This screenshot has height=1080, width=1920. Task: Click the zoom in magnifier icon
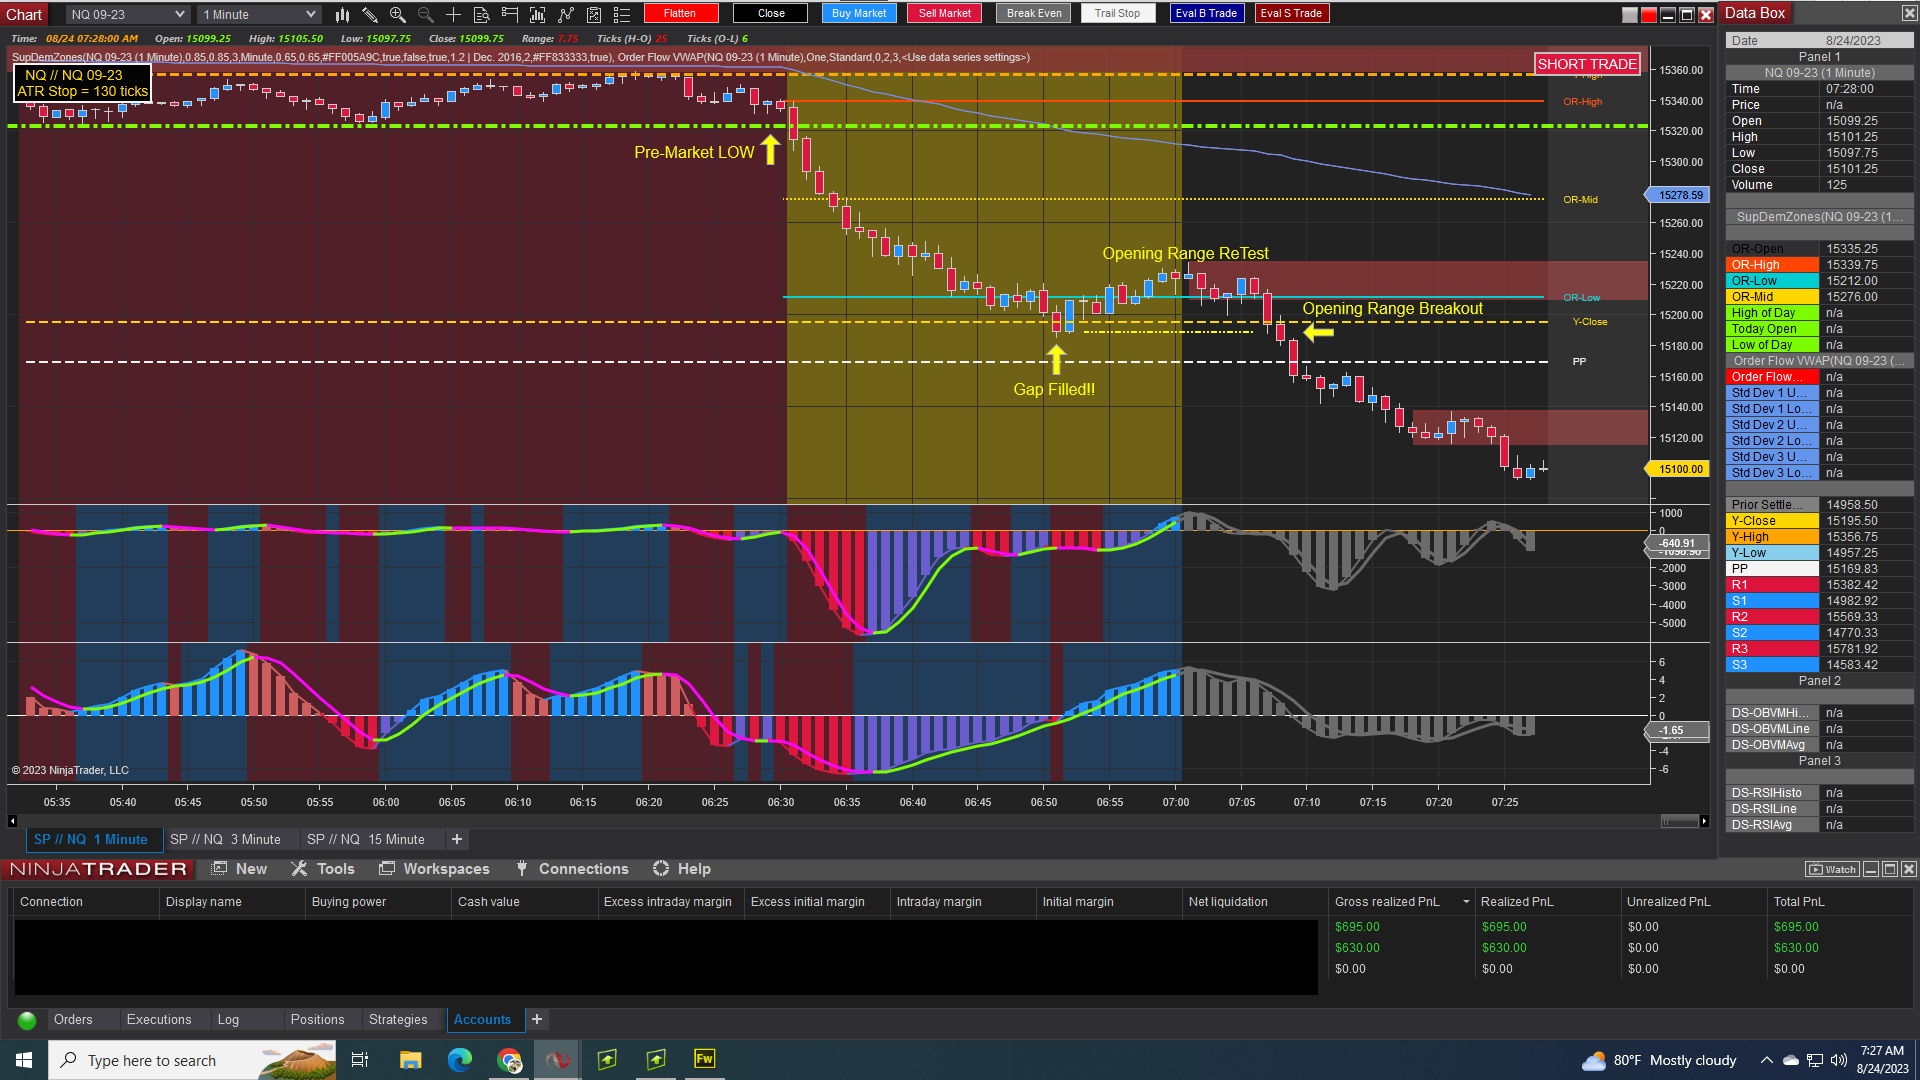[398, 14]
